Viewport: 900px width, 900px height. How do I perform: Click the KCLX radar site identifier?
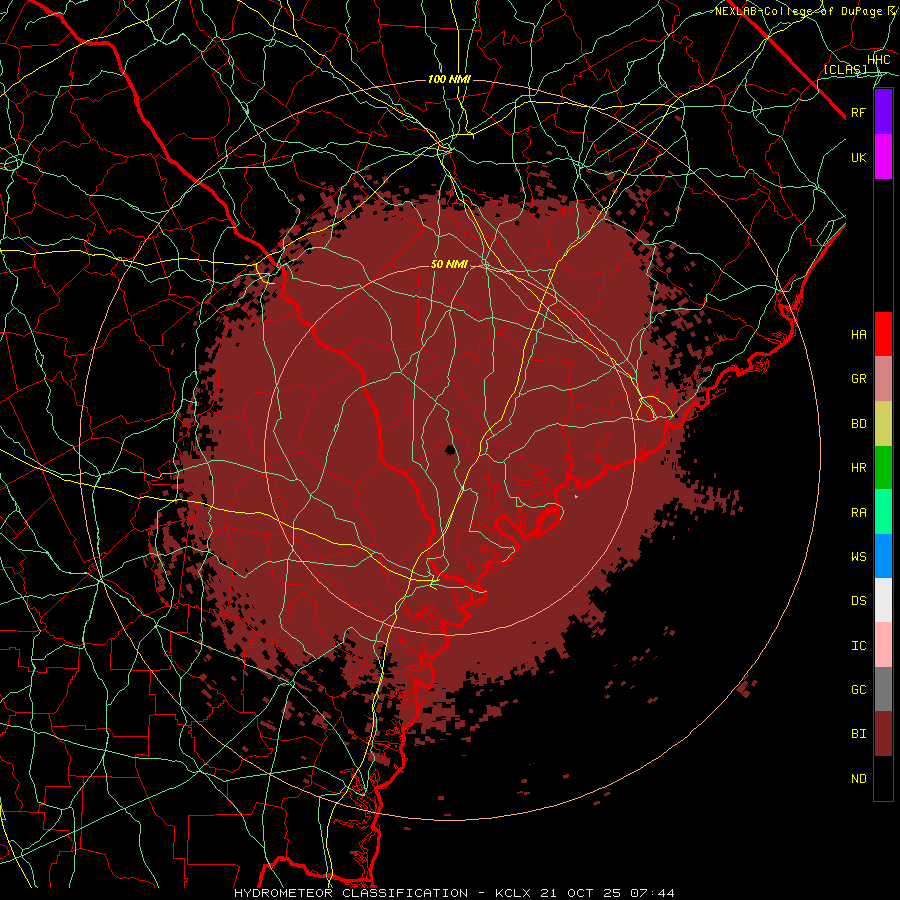point(513,893)
